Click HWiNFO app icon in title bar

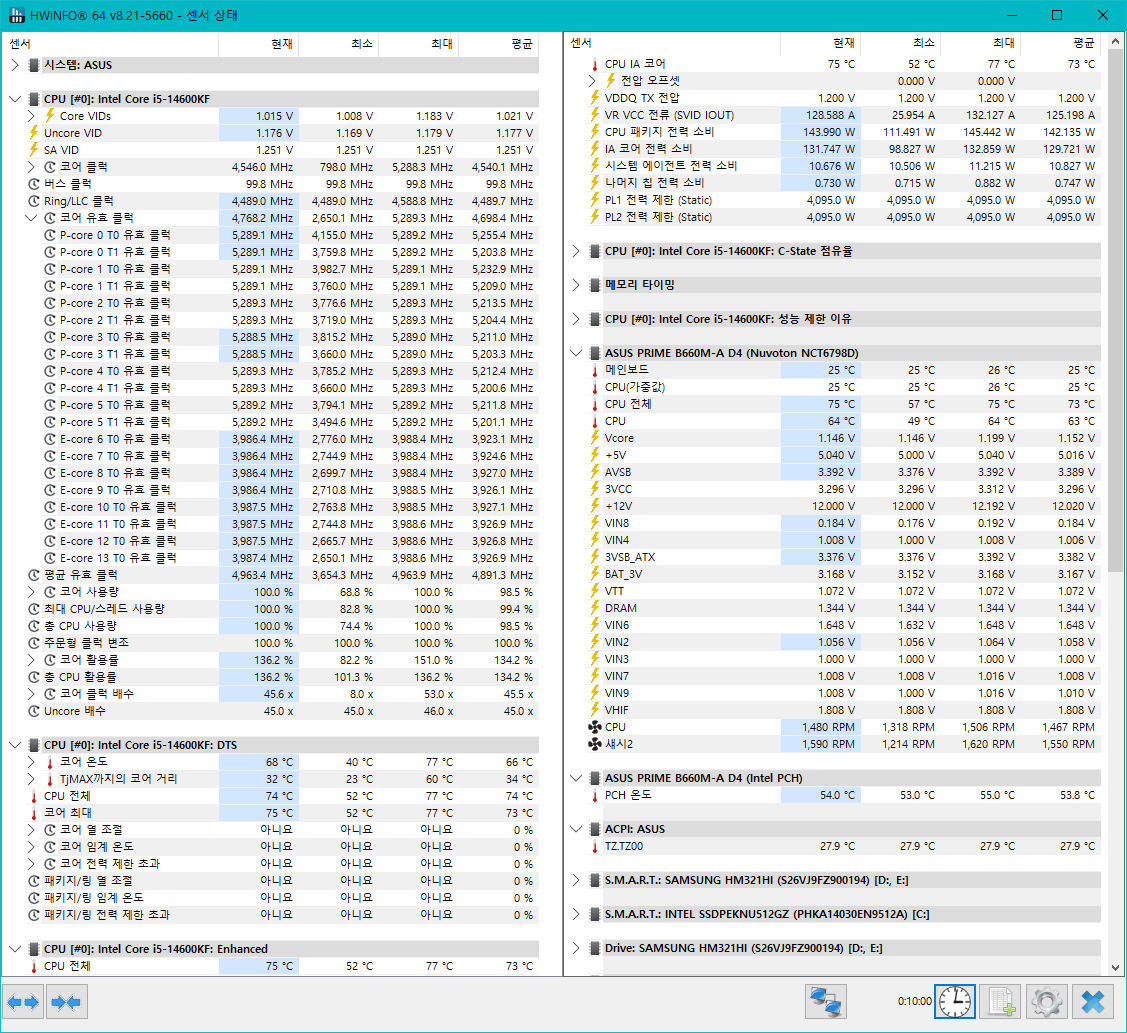tap(16, 15)
